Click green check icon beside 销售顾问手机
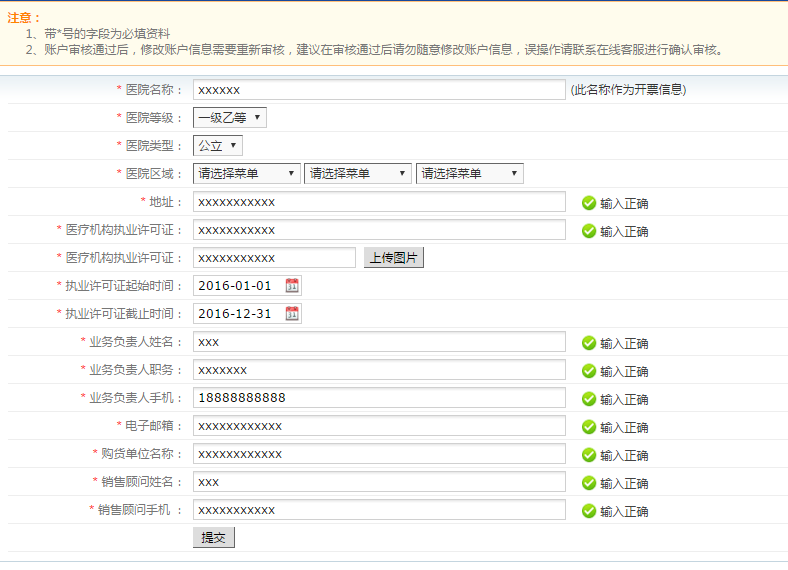Viewport: 788px width, 570px height. (589, 511)
